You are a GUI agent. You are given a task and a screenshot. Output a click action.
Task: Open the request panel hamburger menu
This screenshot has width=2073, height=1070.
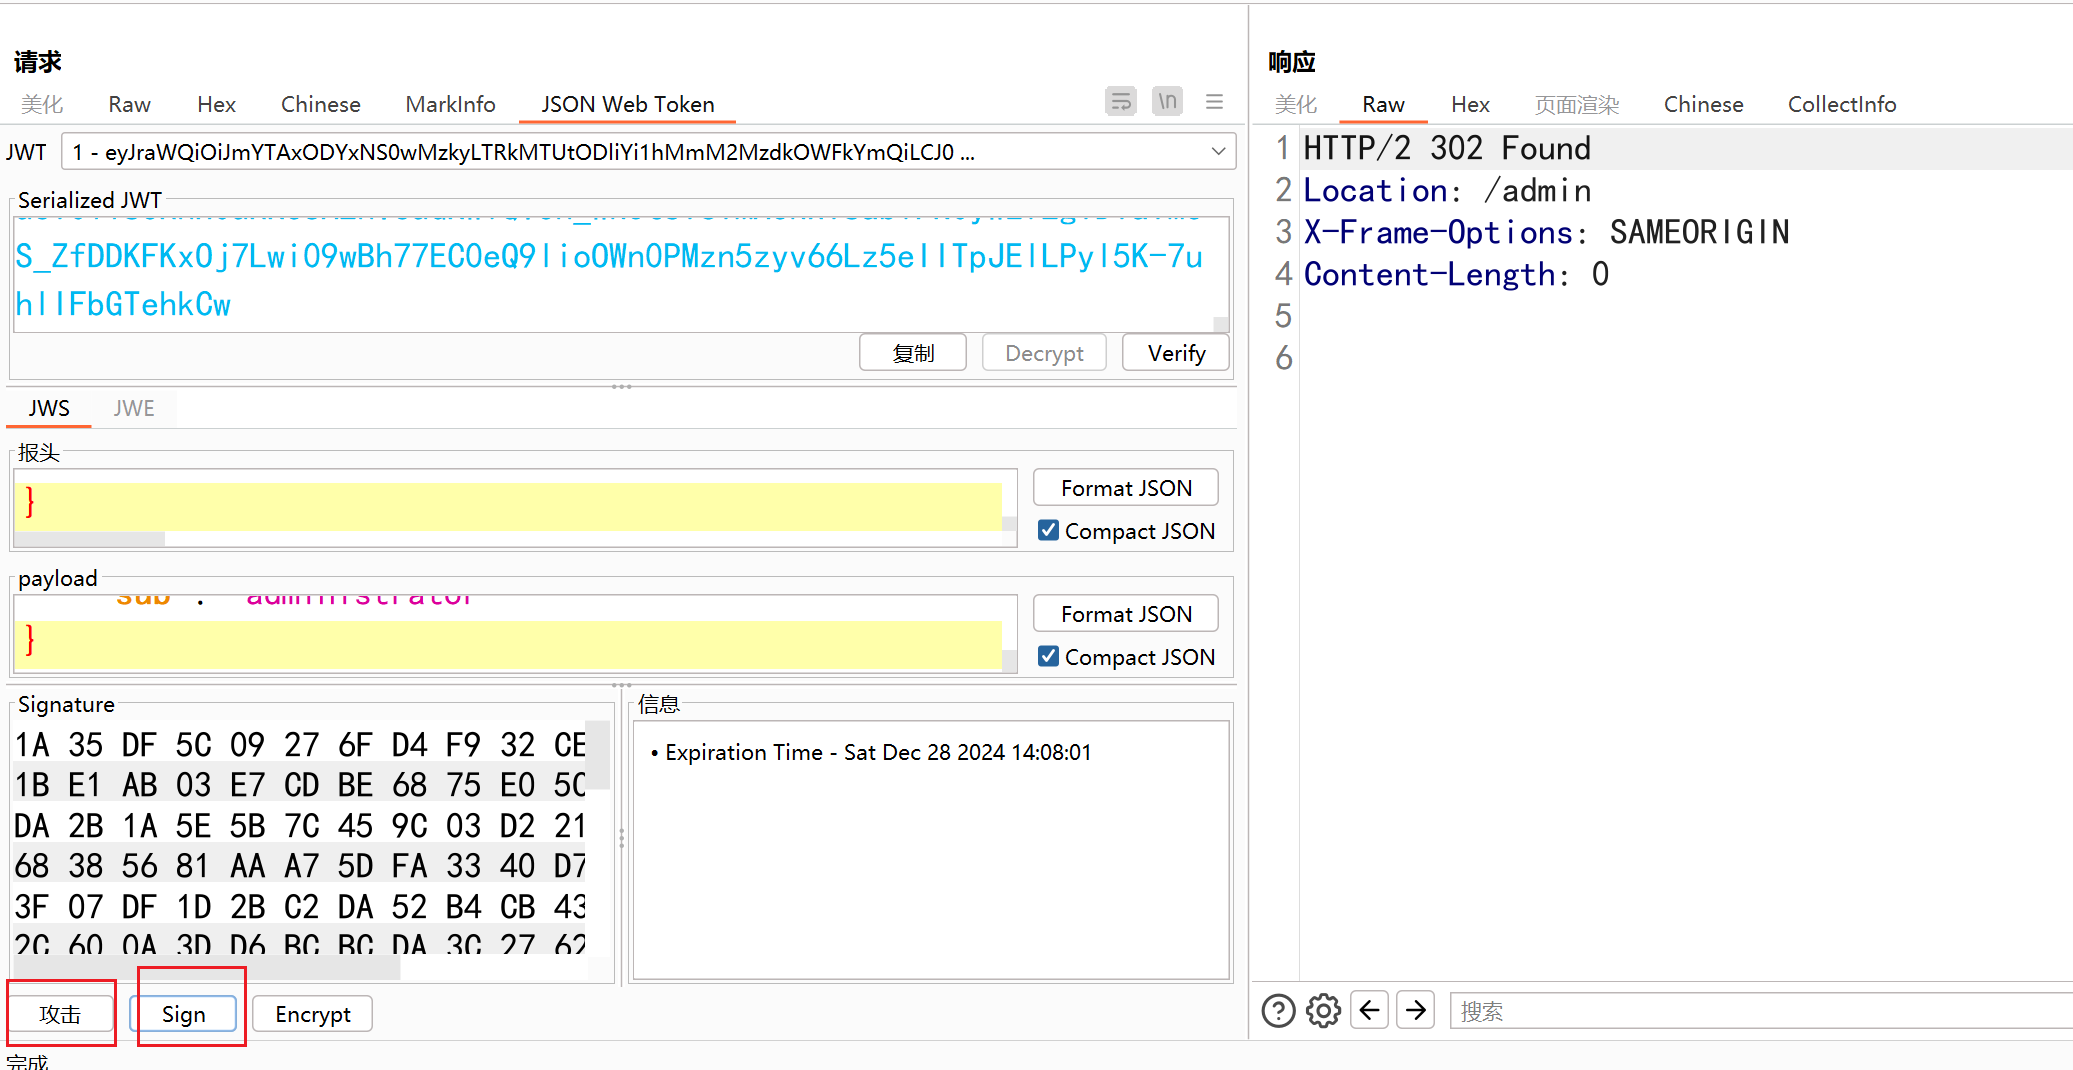1214,102
